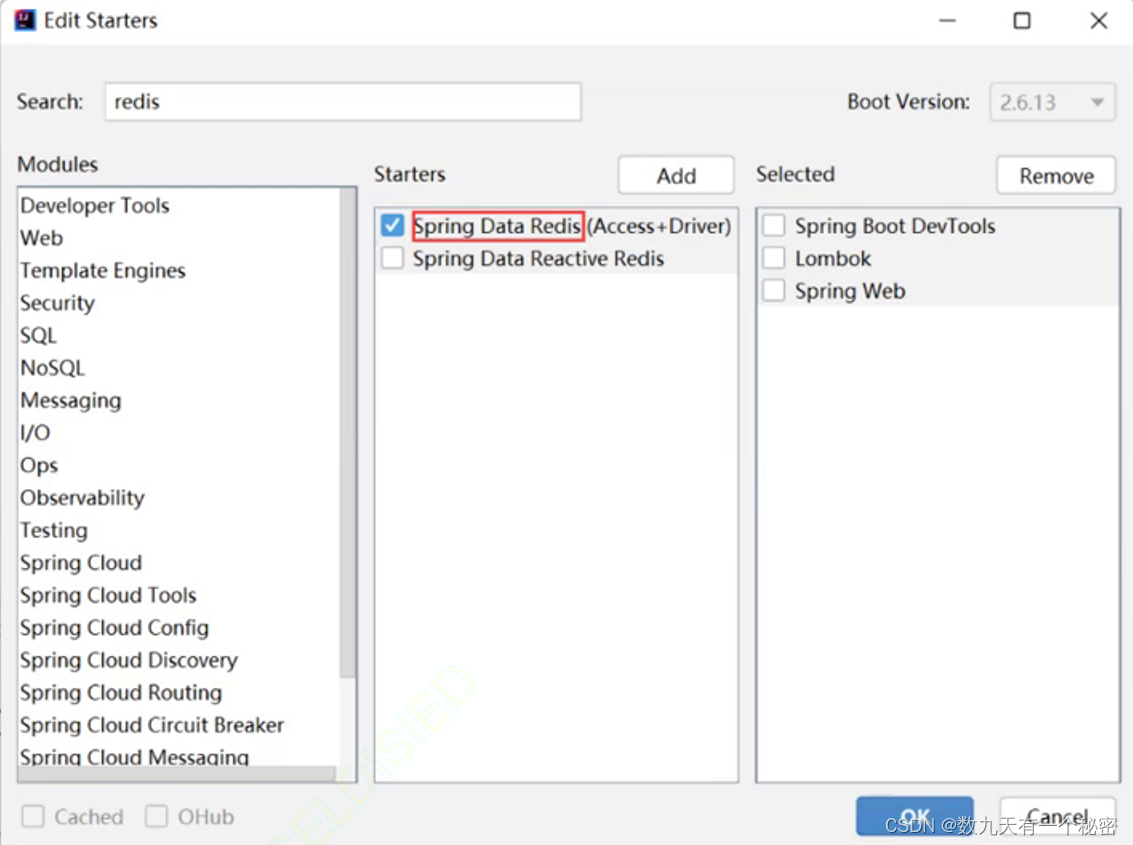Screen dimensions: 1133x845
Task: Click the Modules list horizontal scrollbar
Action: [178, 773]
